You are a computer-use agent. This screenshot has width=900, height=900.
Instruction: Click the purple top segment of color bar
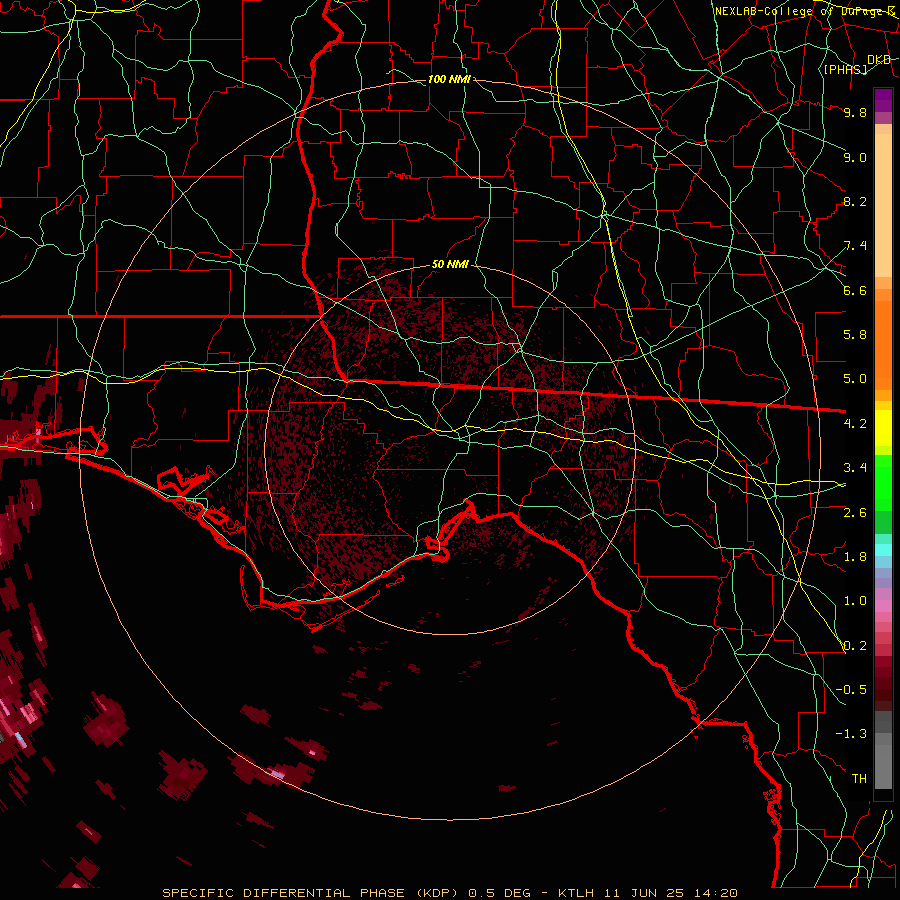click(x=883, y=100)
